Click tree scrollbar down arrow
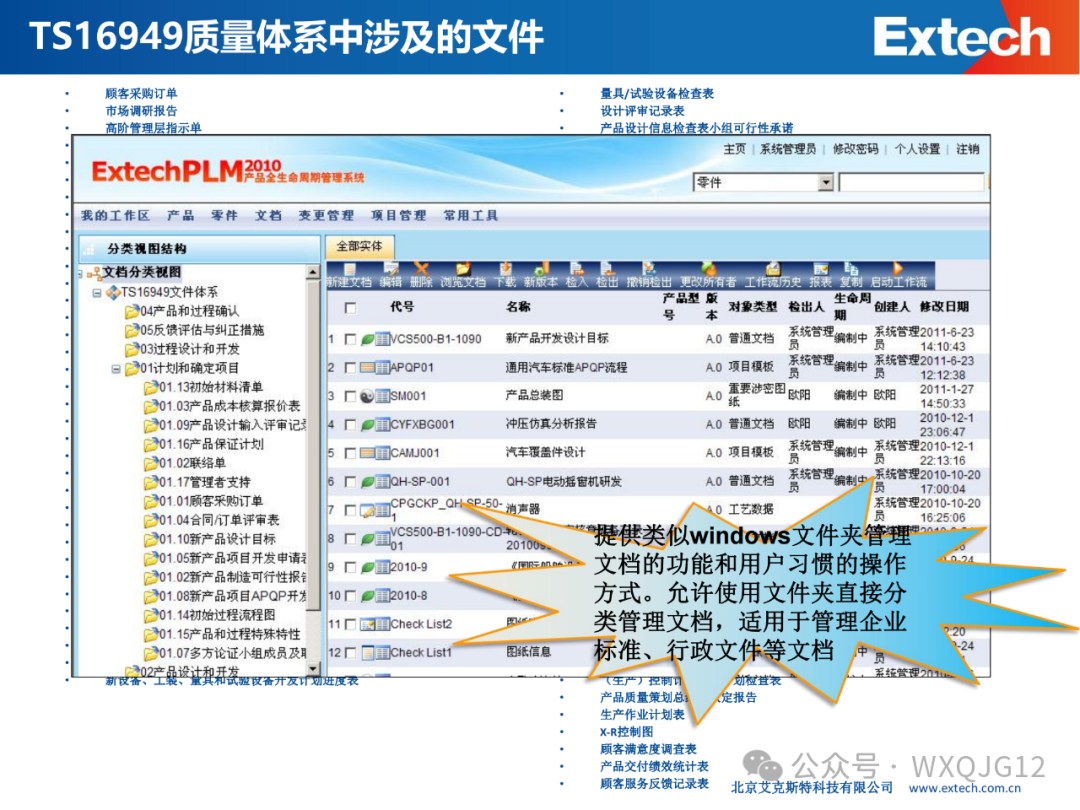The width and height of the screenshot is (1080, 810). click(313, 668)
